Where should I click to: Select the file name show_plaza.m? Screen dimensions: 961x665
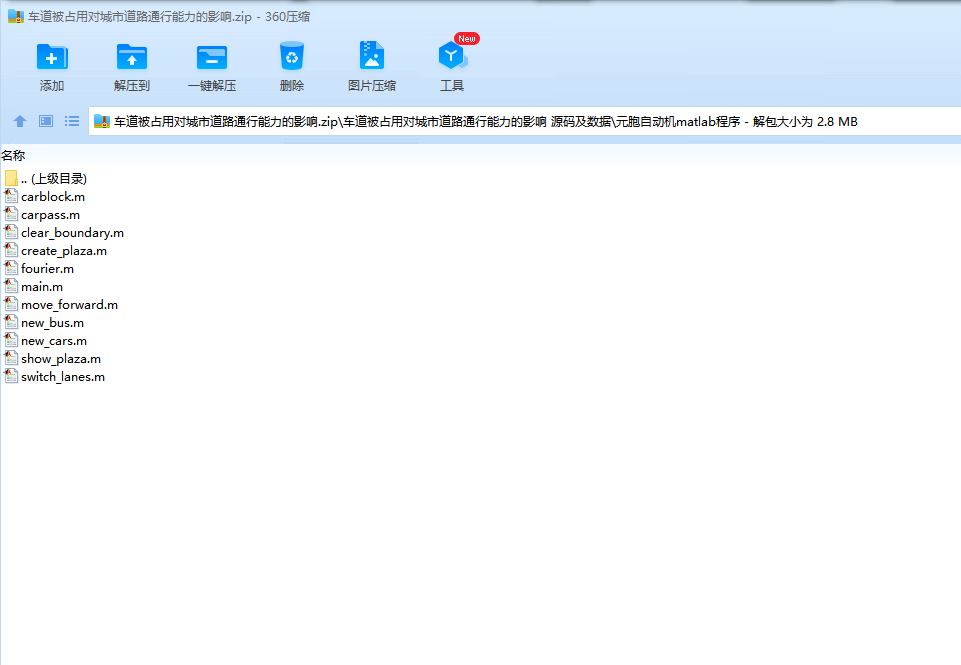(x=61, y=359)
